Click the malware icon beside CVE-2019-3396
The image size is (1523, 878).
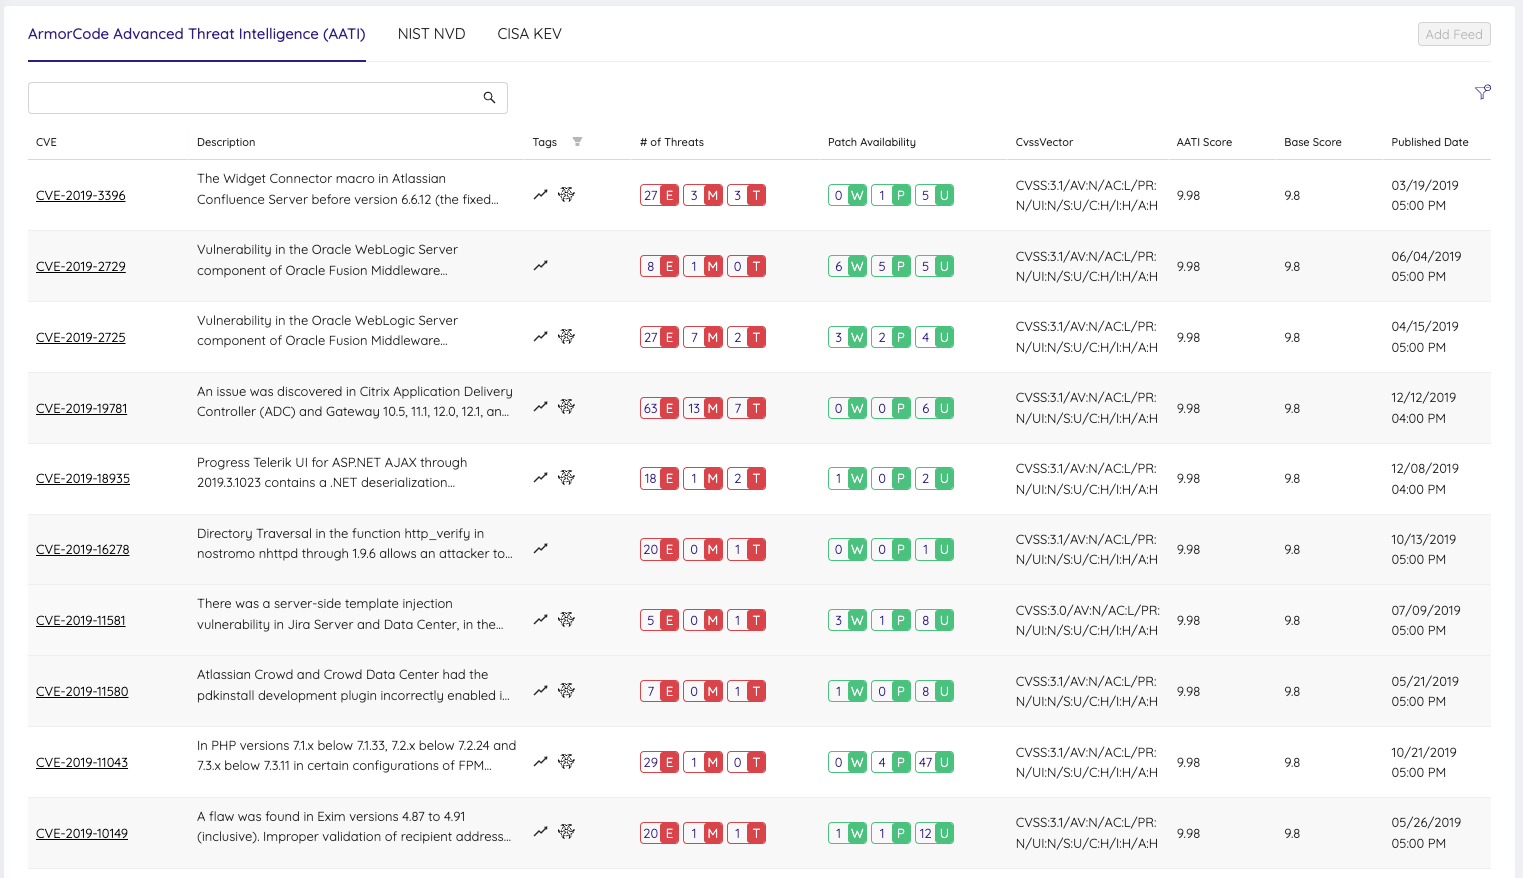567,195
